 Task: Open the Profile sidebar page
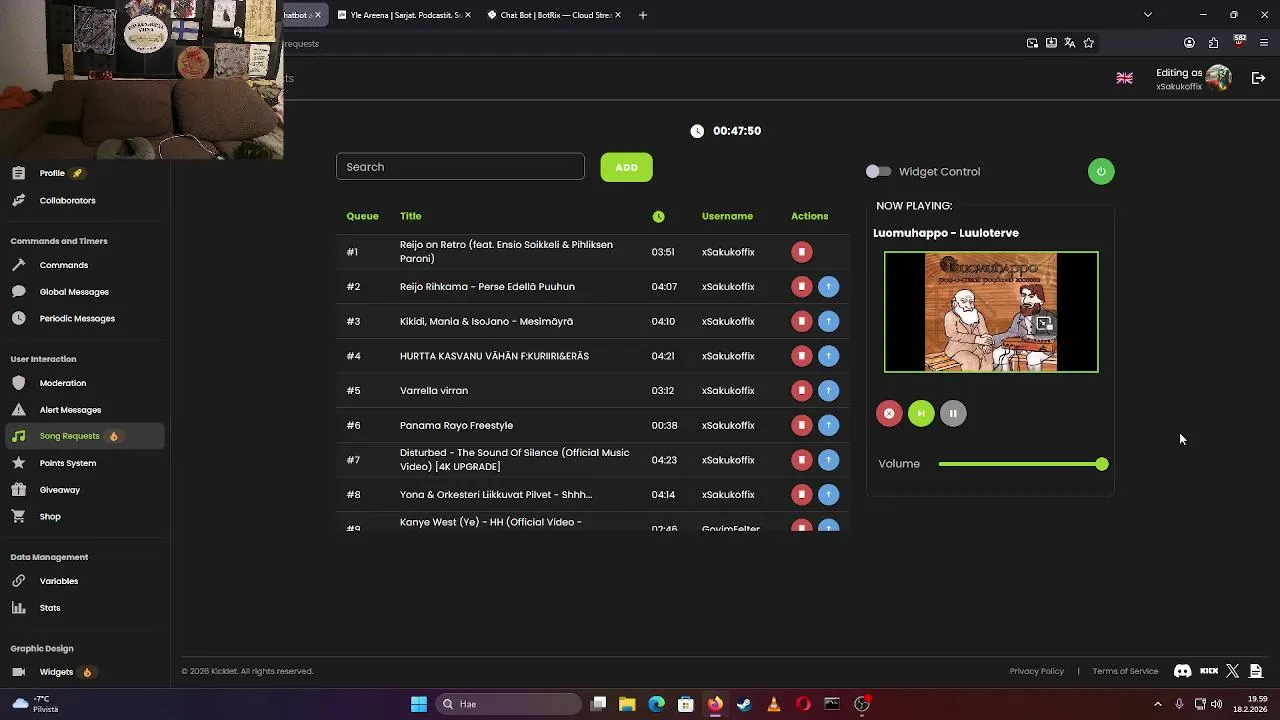click(x=52, y=173)
